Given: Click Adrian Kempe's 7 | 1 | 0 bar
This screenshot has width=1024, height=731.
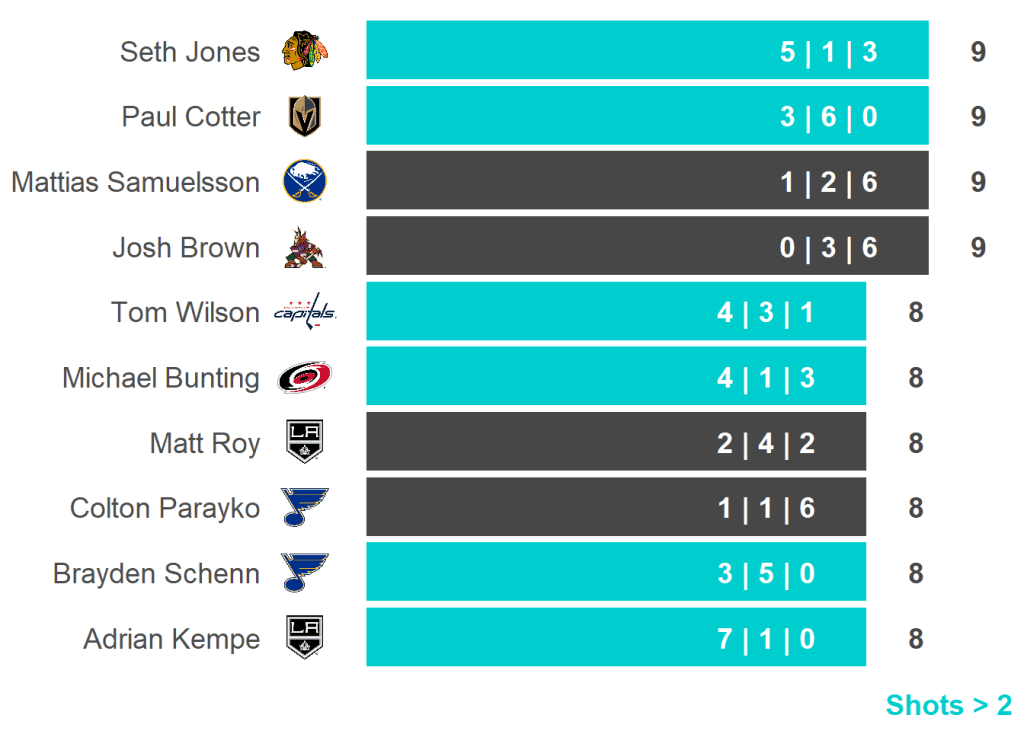Looking at the screenshot, I should 615,637.
